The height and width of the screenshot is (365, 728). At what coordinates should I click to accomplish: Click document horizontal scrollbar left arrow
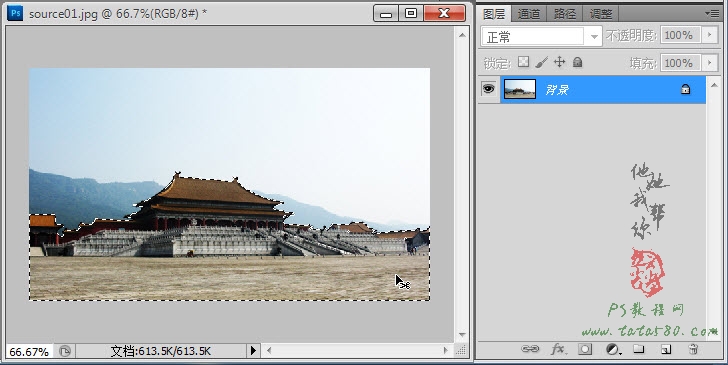269,351
